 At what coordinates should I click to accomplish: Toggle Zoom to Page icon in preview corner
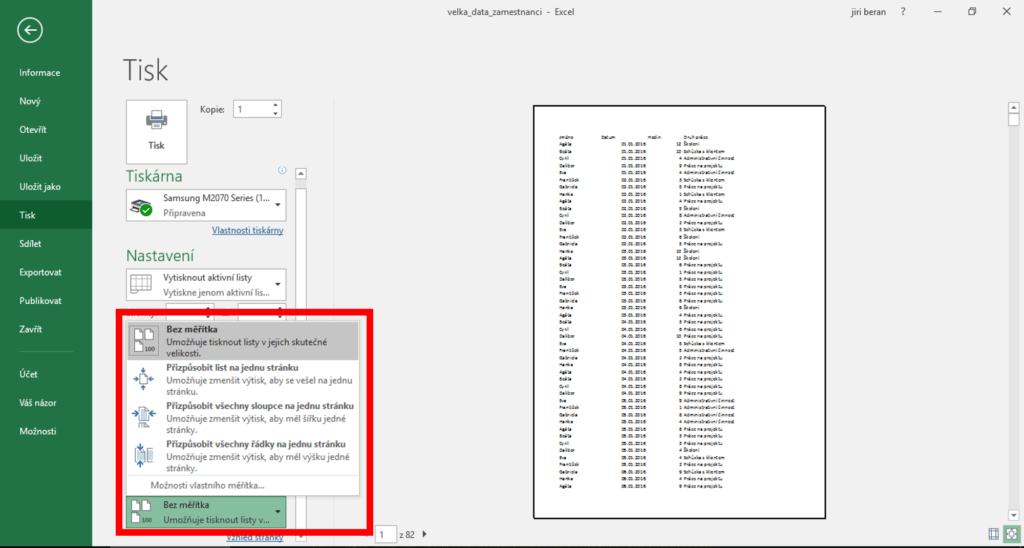tap(1012, 534)
